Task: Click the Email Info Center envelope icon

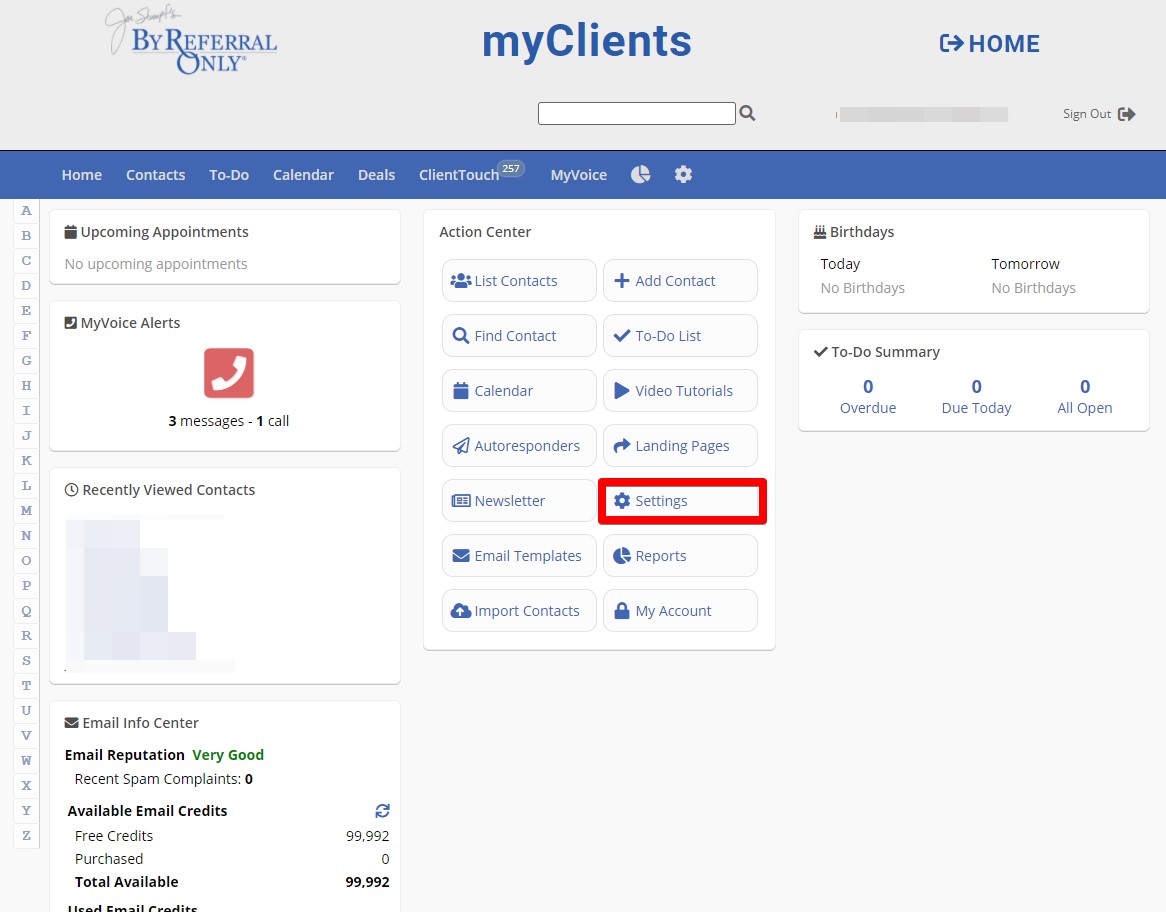Action: 71,723
